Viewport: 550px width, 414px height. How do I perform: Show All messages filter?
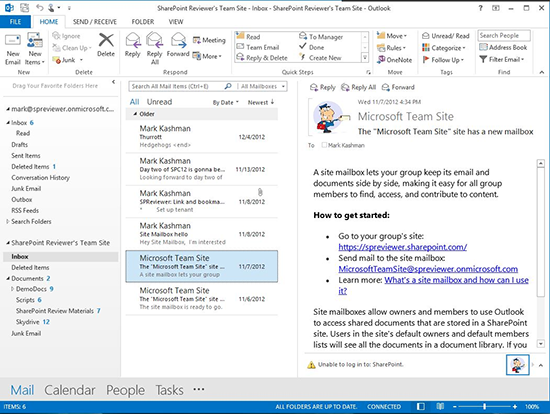(x=134, y=102)
